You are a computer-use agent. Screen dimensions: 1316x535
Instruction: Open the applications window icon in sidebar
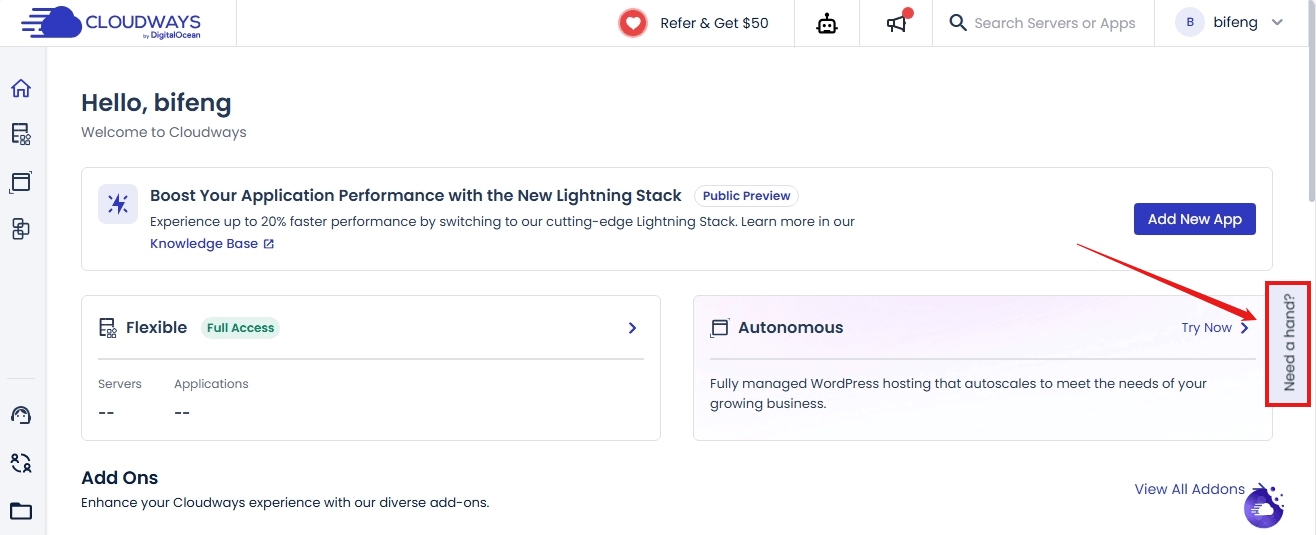(x=21, y=182)
